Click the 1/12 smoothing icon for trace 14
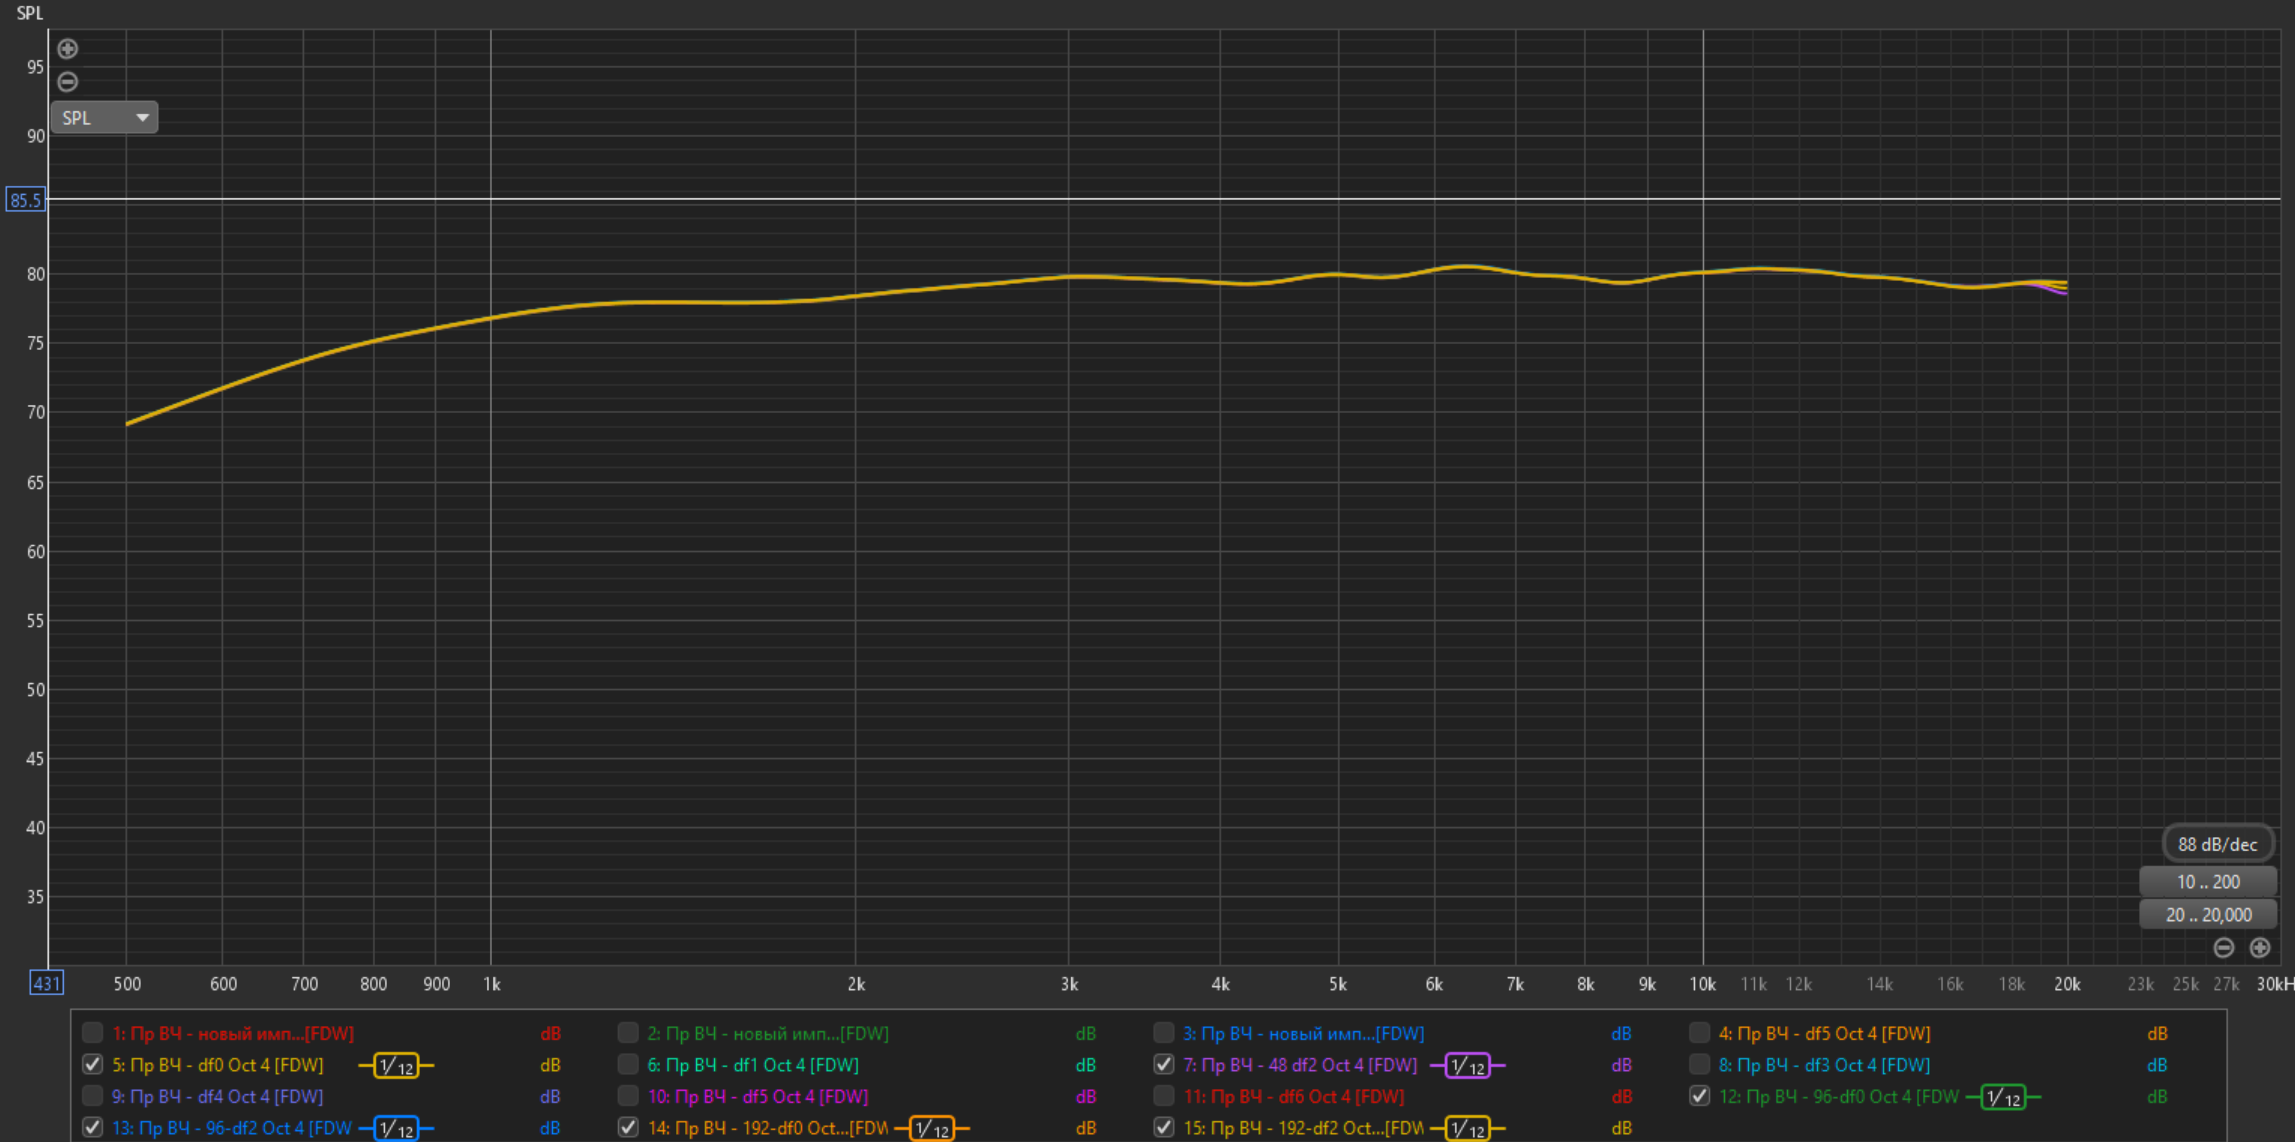Viewport: 2295px width, 1142px height. 931,1129
